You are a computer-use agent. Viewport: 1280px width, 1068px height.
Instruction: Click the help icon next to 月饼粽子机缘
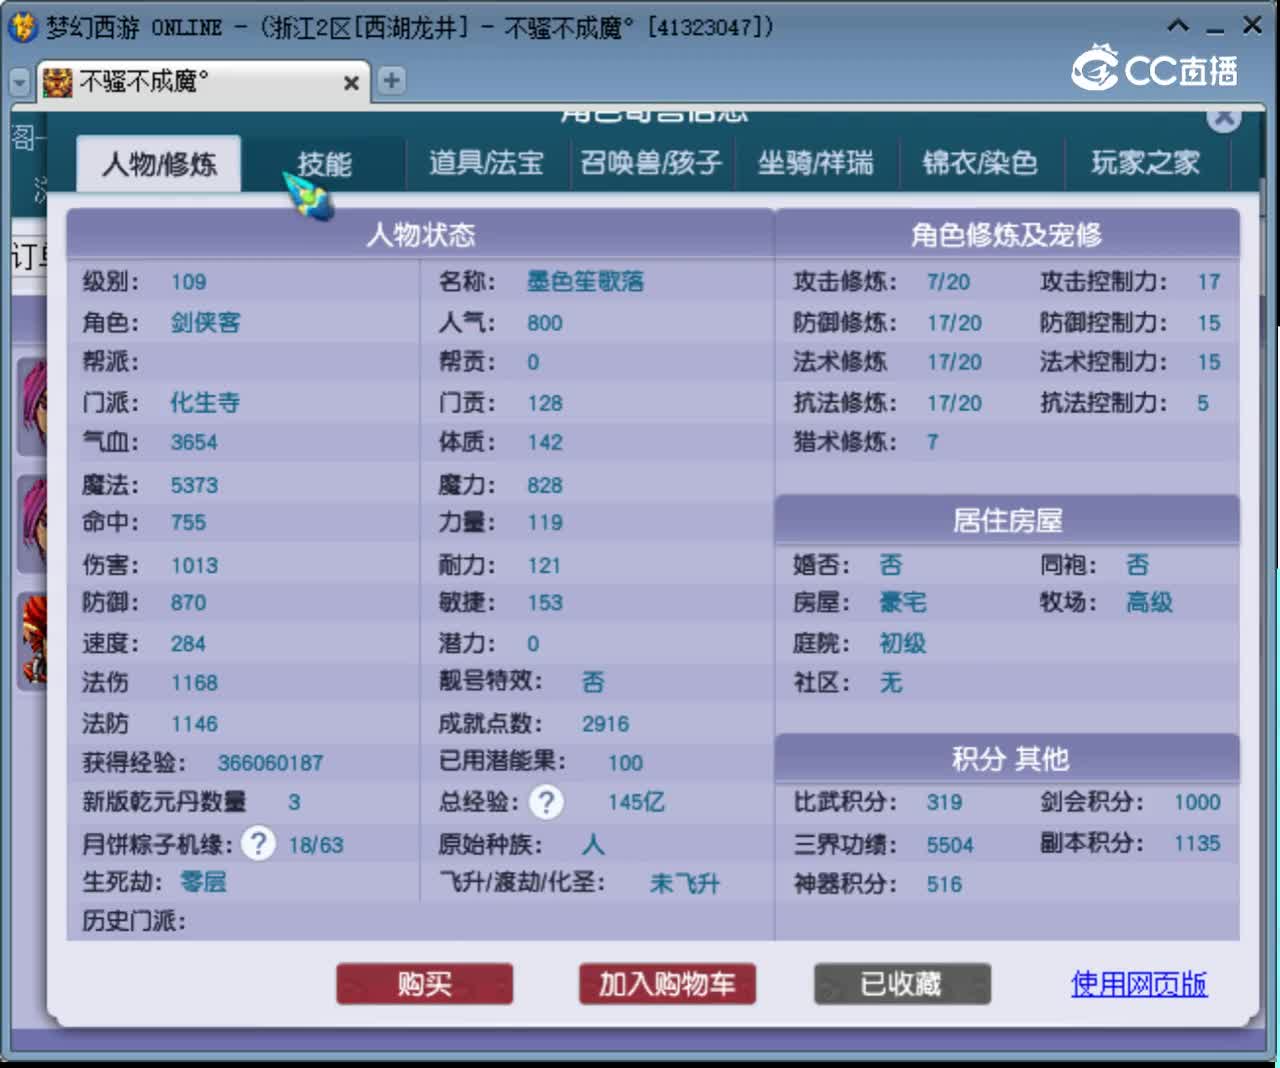[x=258, y=844]
